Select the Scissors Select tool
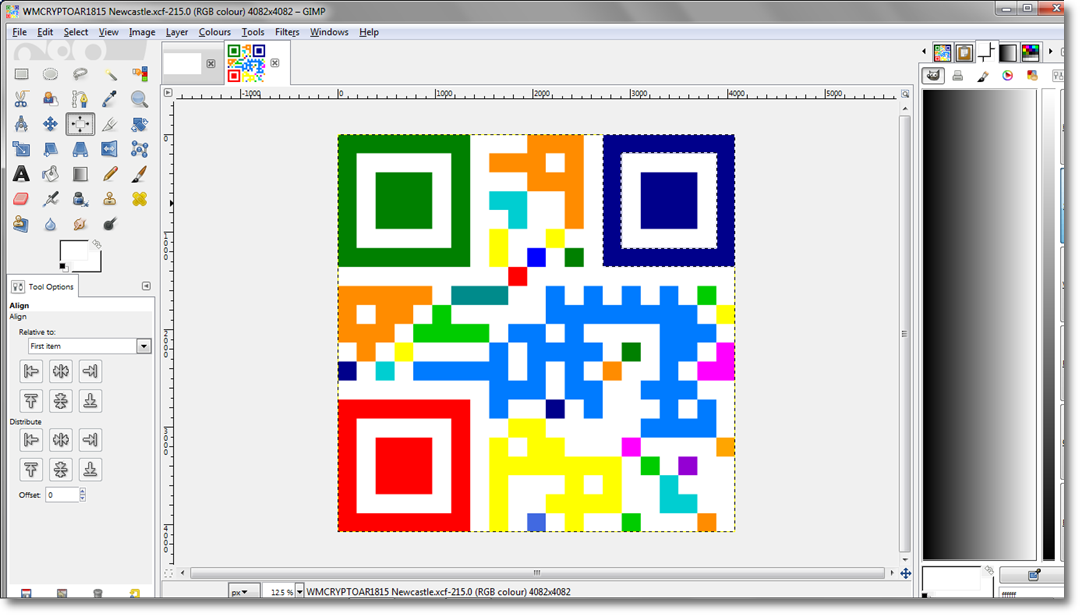 tap(21, 99)
